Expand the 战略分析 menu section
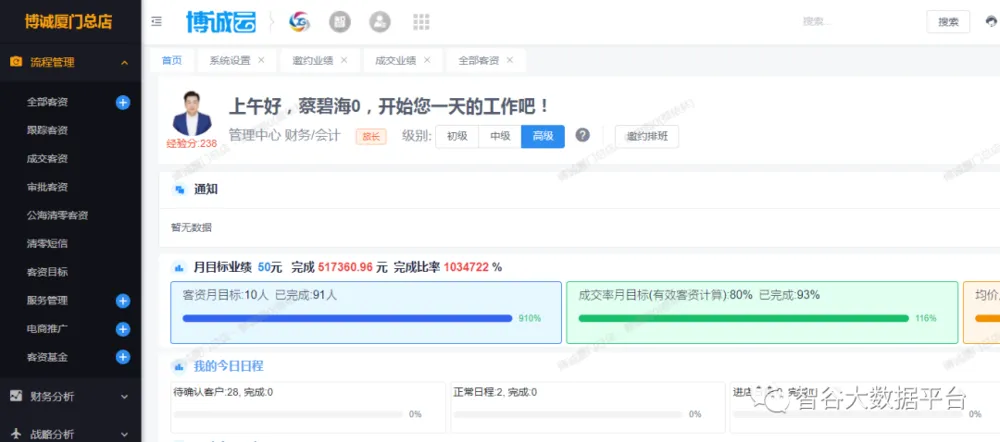 tap(124, 434)
